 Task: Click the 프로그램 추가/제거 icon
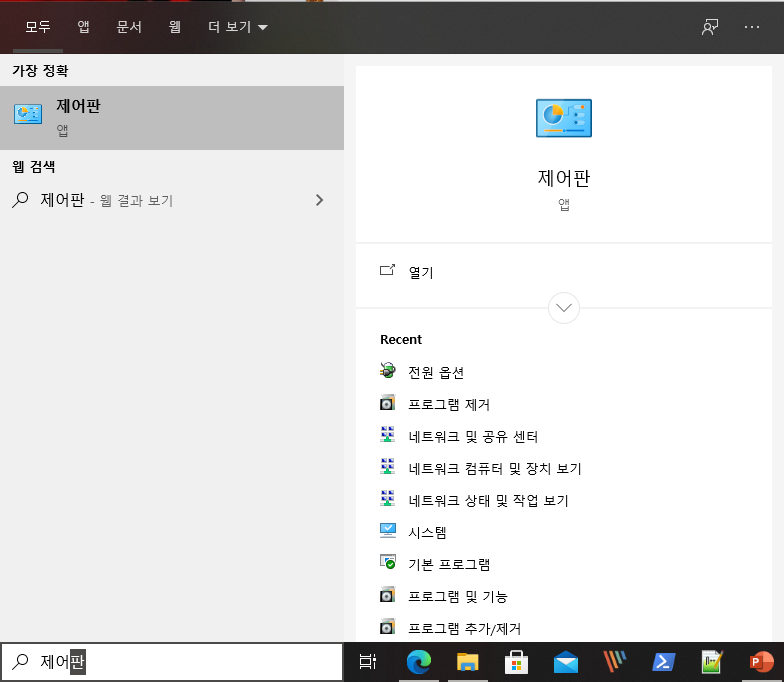click(388, 626)
